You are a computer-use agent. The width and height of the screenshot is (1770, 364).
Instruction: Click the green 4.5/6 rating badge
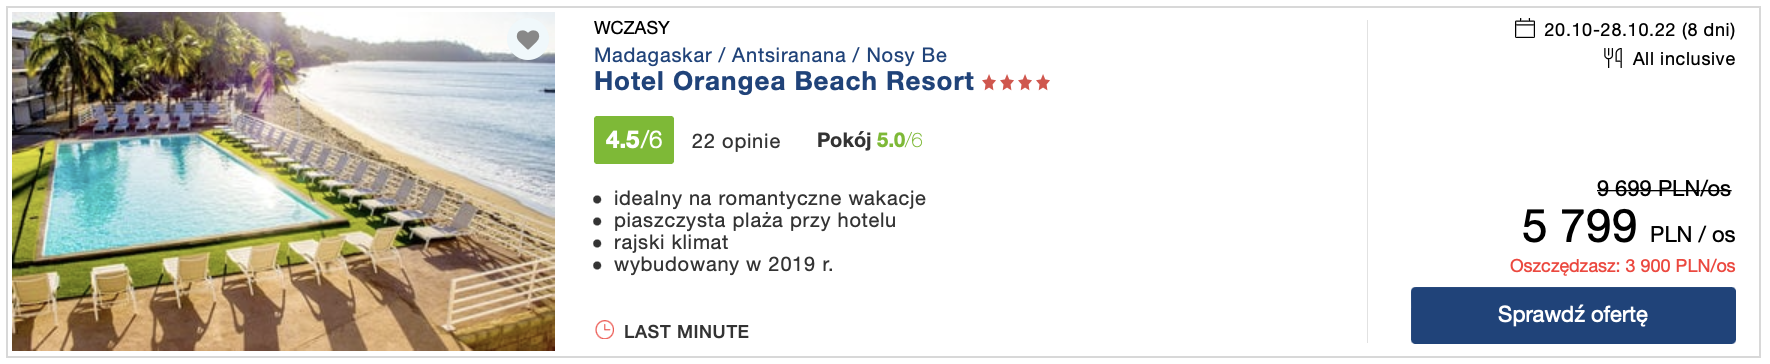point(634,140)
